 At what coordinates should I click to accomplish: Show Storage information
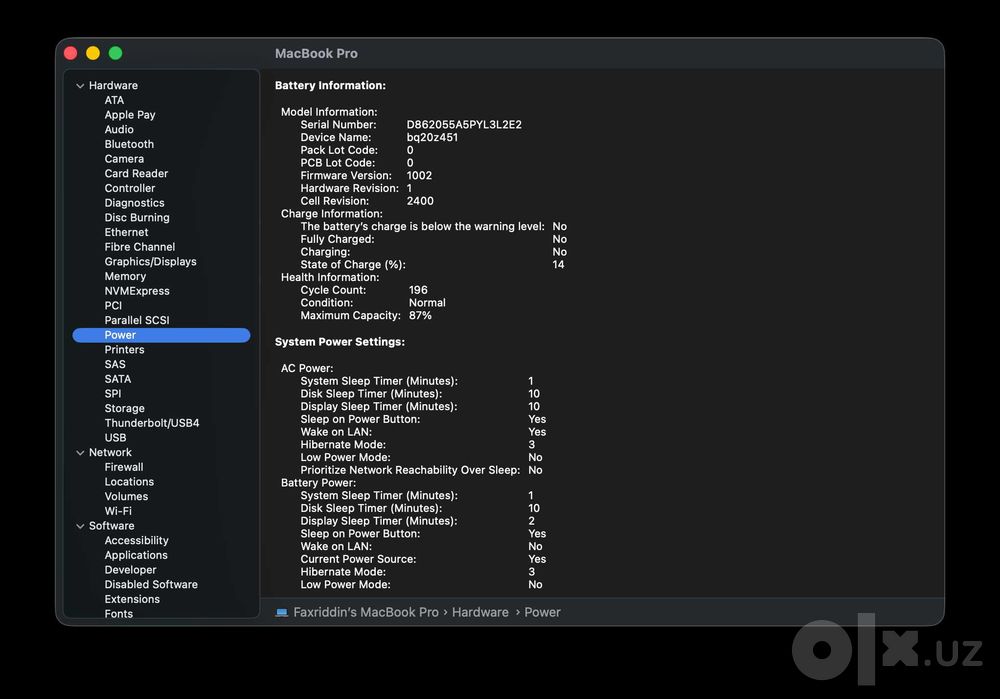click(x=124, y=408)
